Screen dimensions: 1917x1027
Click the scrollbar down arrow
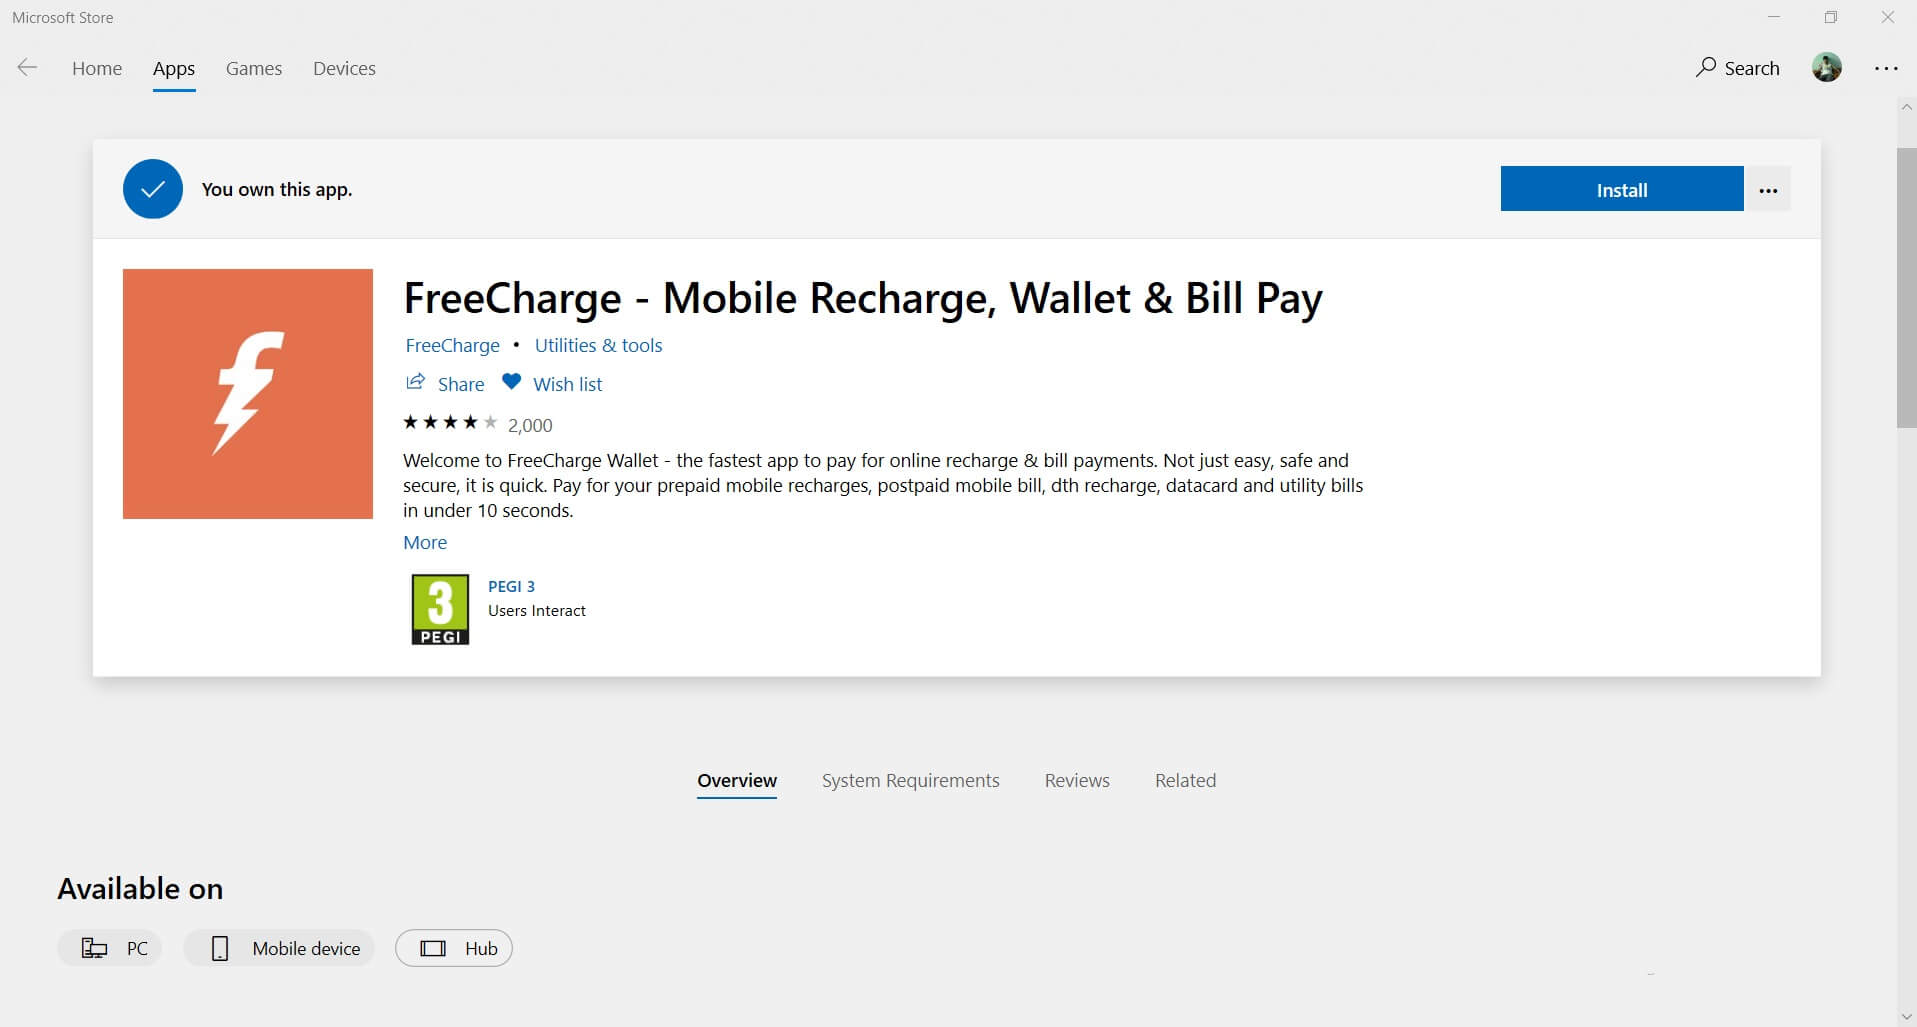(1906, 1017)
